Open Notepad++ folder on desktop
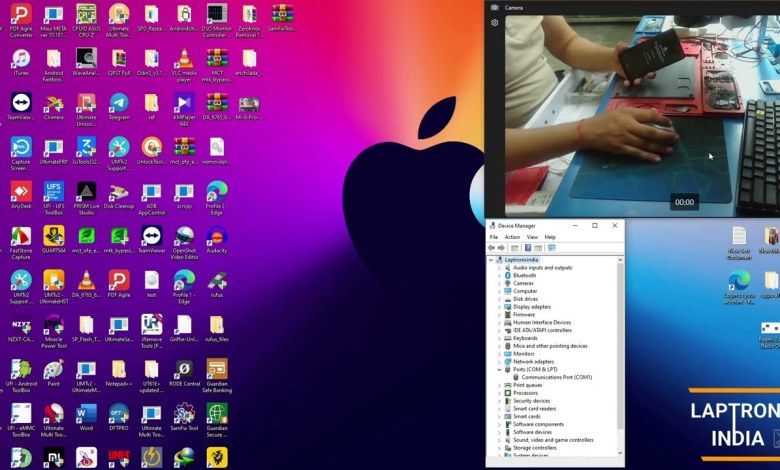Image resolution: width=780 pixels, height=470 pixels. tap(119, 373)
